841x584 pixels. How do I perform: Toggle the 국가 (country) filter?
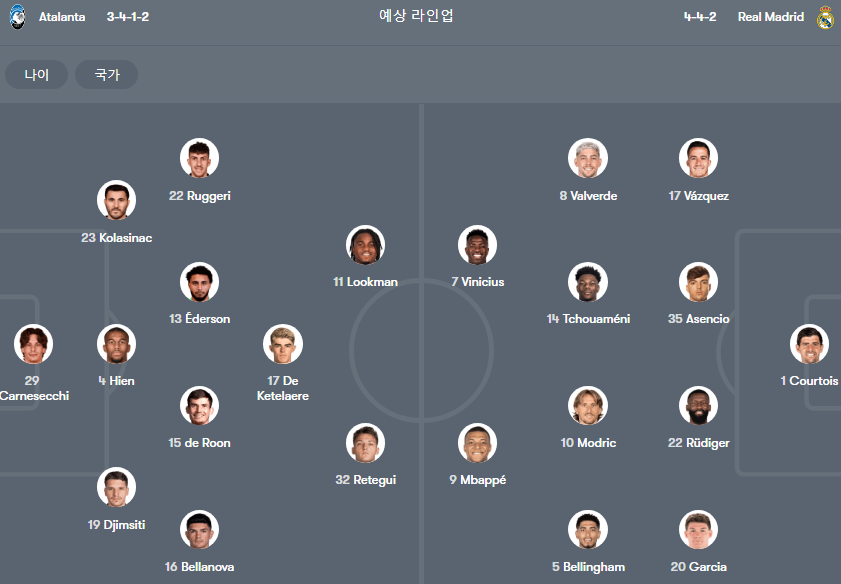click(107, 75)
